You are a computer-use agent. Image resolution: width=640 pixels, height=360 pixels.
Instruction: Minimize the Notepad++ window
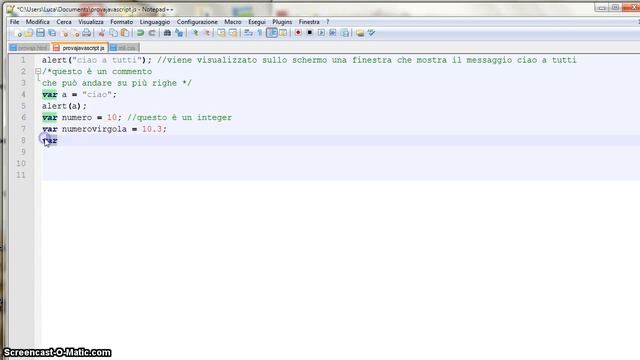[602, 8]
